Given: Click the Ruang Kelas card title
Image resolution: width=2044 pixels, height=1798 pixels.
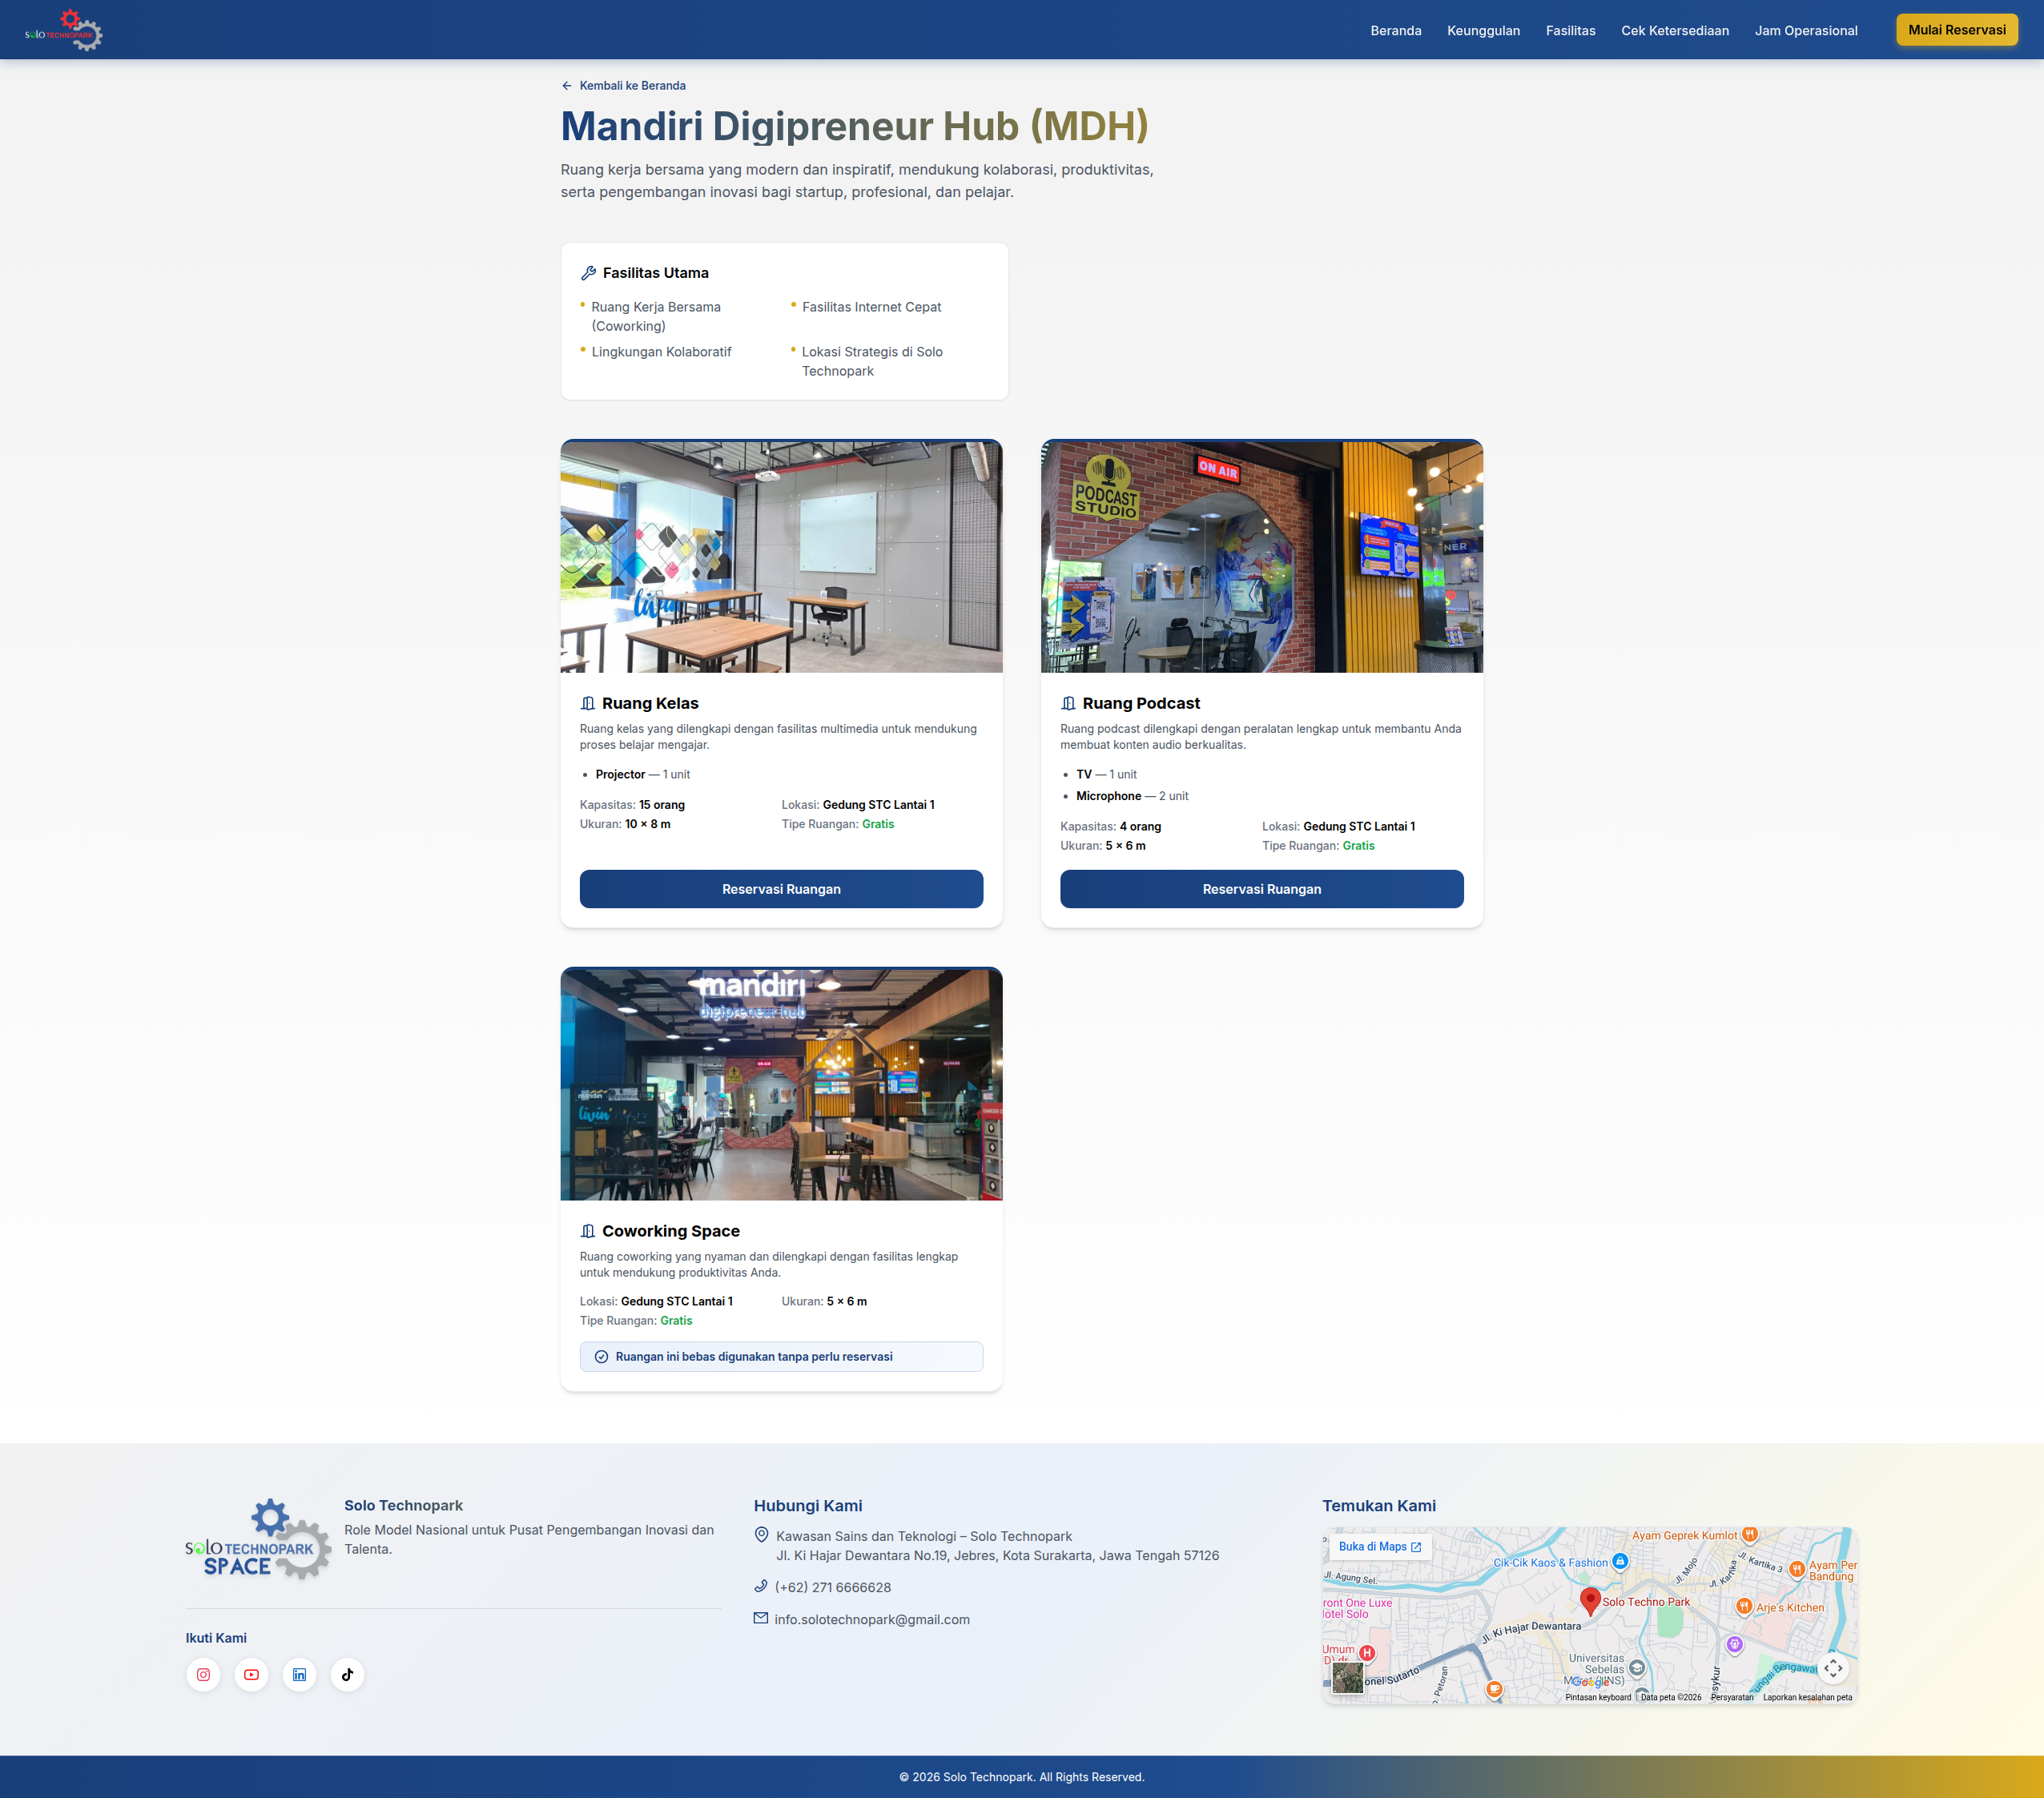Looking at the screenshot, I should pos(650,704).
